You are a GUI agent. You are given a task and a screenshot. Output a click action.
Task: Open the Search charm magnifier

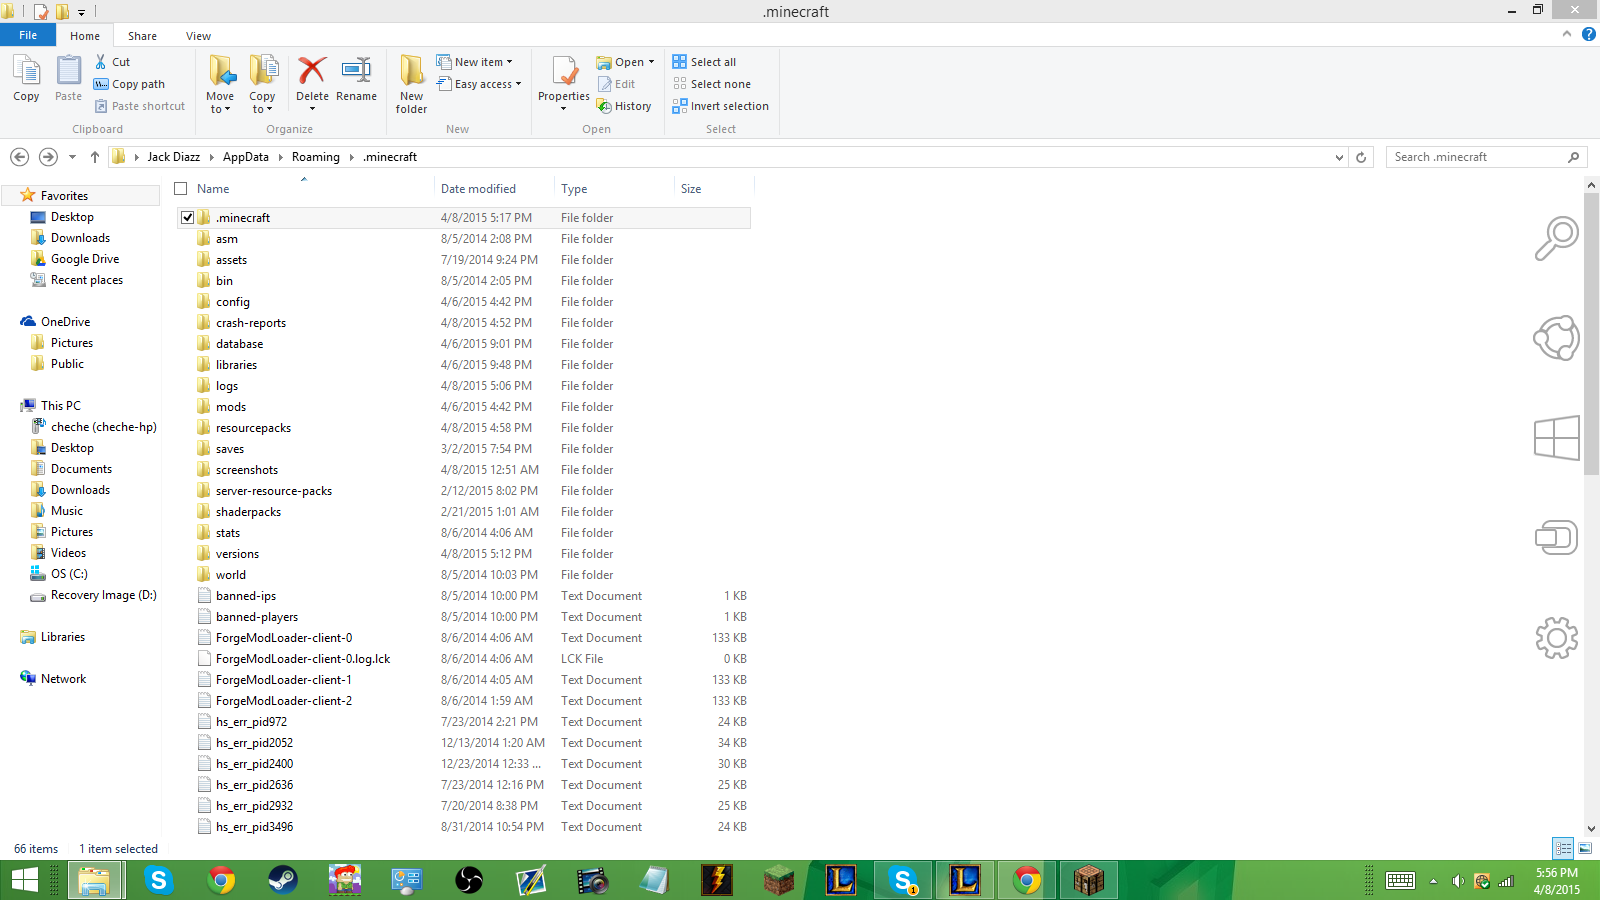[x=1556, y=239]
